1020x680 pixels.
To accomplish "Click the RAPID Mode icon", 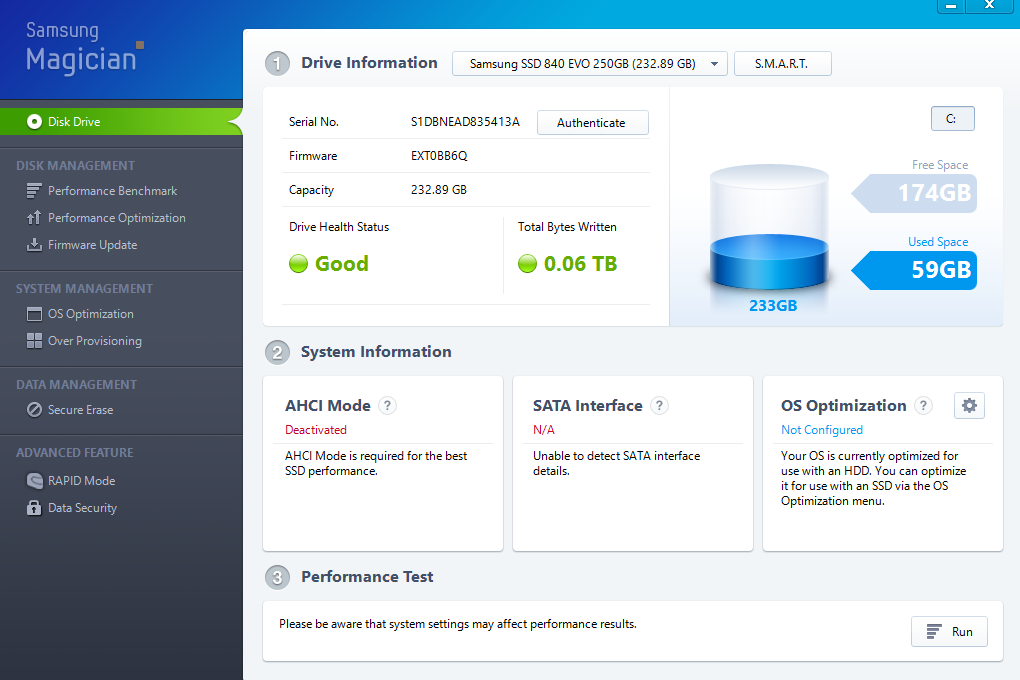I will coord(34,481).
